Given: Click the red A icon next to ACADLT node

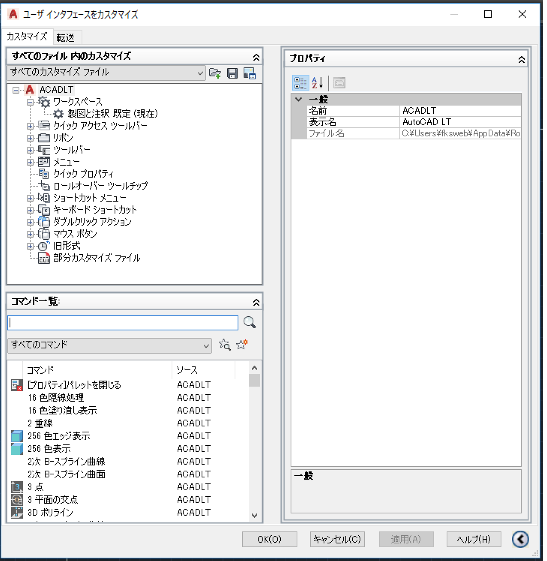Looking at the screenshot, I should [30, 90].
